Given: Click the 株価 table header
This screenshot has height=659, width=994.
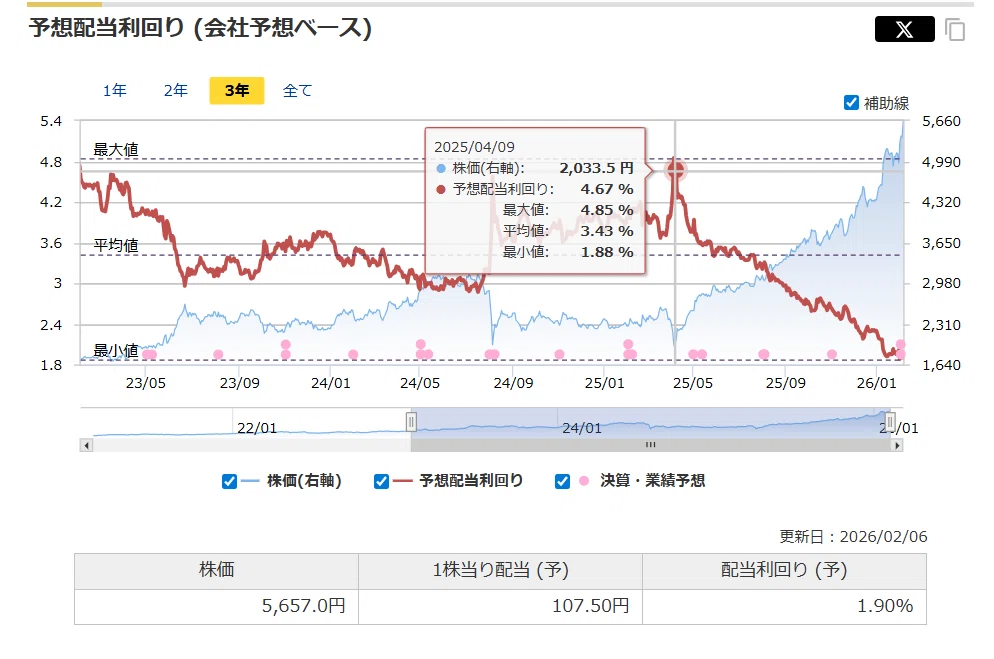Looking at the screenshot, I should (x=216, y=570).
